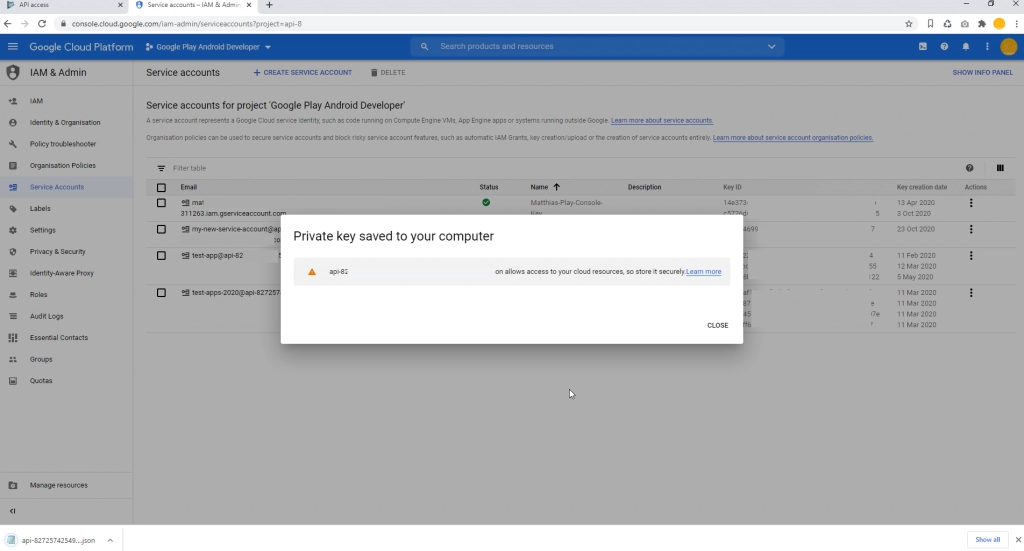Show the info panel
1024x551 pixels.
[982, 72]
